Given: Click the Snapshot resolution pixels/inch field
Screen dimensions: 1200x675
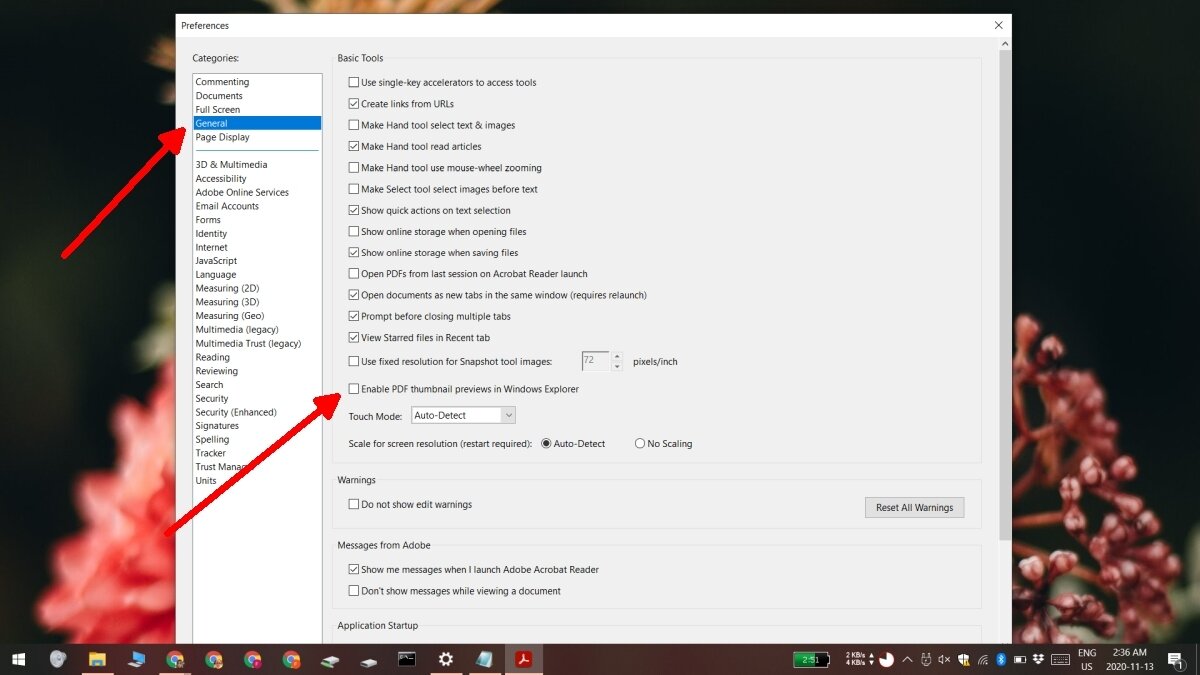Looking at the screenshot, I should 594,361.
